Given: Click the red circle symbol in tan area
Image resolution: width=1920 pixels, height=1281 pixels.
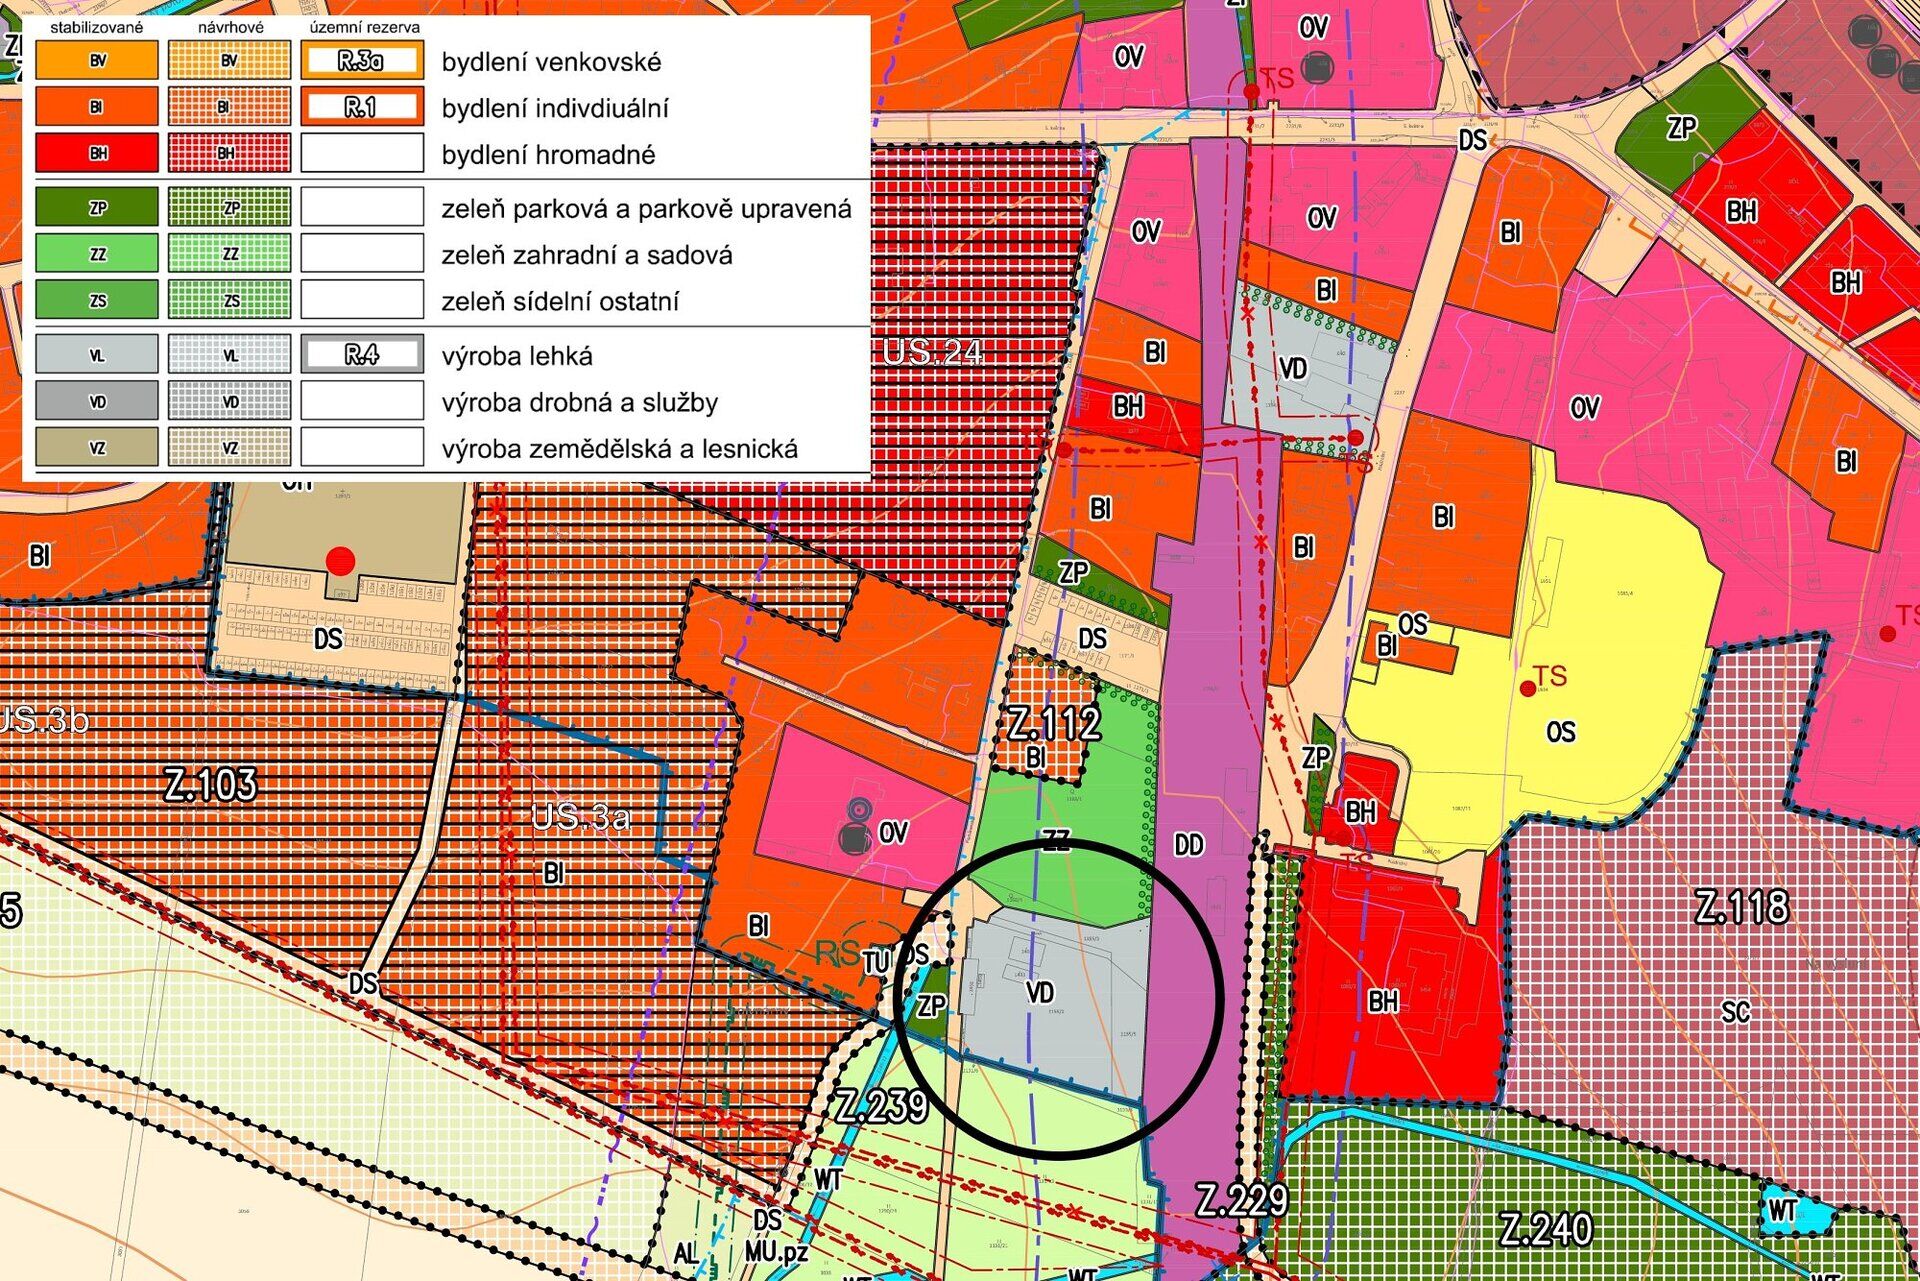Looking at the screenshot, I should [341, 560].
